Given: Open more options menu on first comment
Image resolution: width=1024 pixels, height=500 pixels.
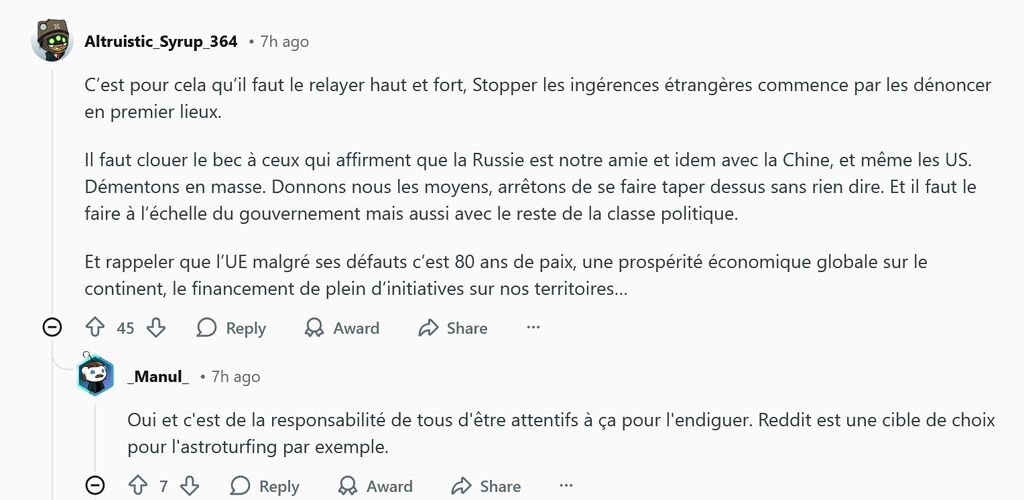Looking at the screenshot, I should point(533,328).
